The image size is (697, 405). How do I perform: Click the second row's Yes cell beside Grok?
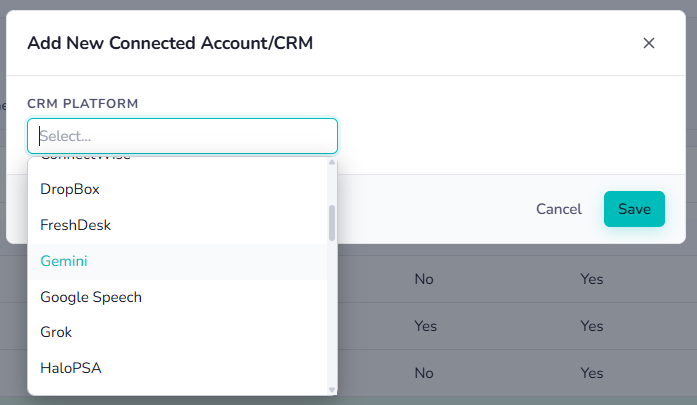click(425, 326)
